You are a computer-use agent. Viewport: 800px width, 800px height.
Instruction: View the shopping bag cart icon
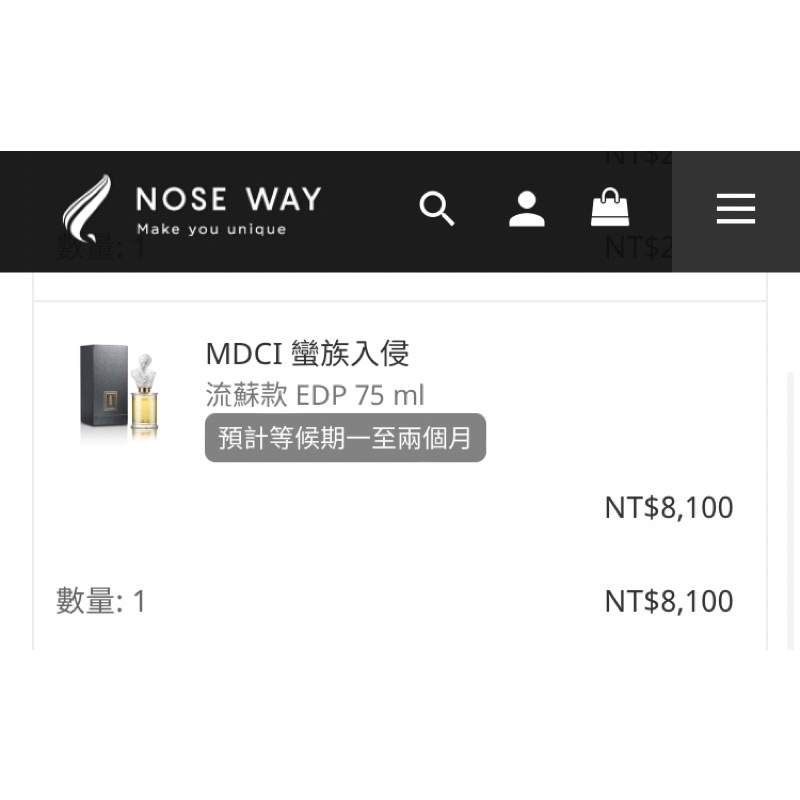coord(610,207)
